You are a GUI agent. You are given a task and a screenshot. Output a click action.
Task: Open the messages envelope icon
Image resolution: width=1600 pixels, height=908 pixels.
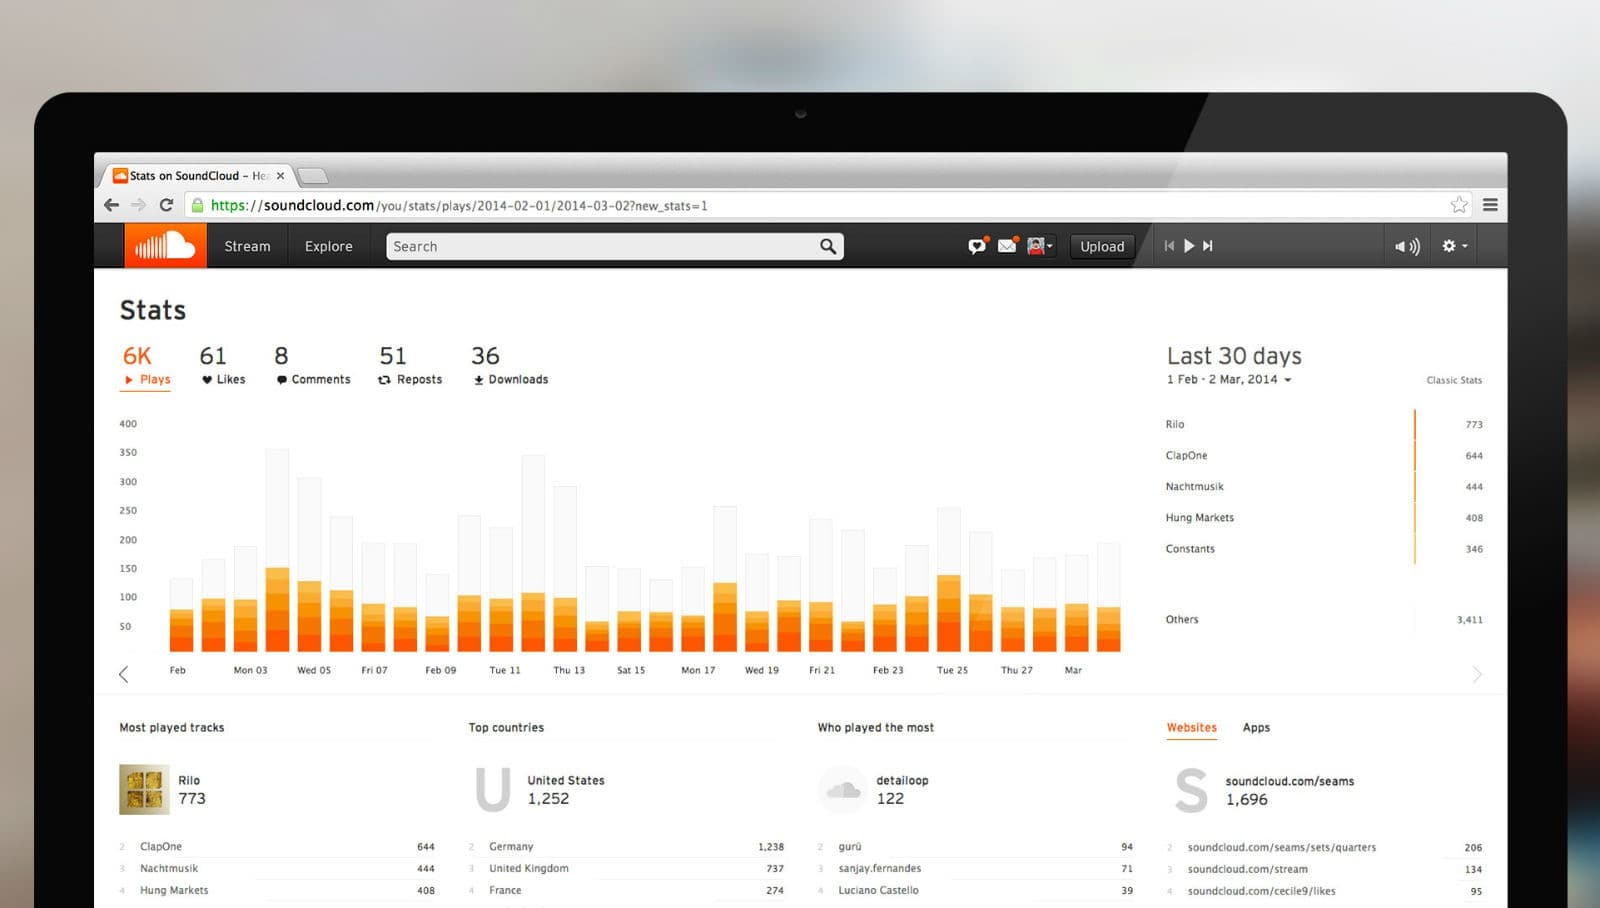coord(1007,246)
